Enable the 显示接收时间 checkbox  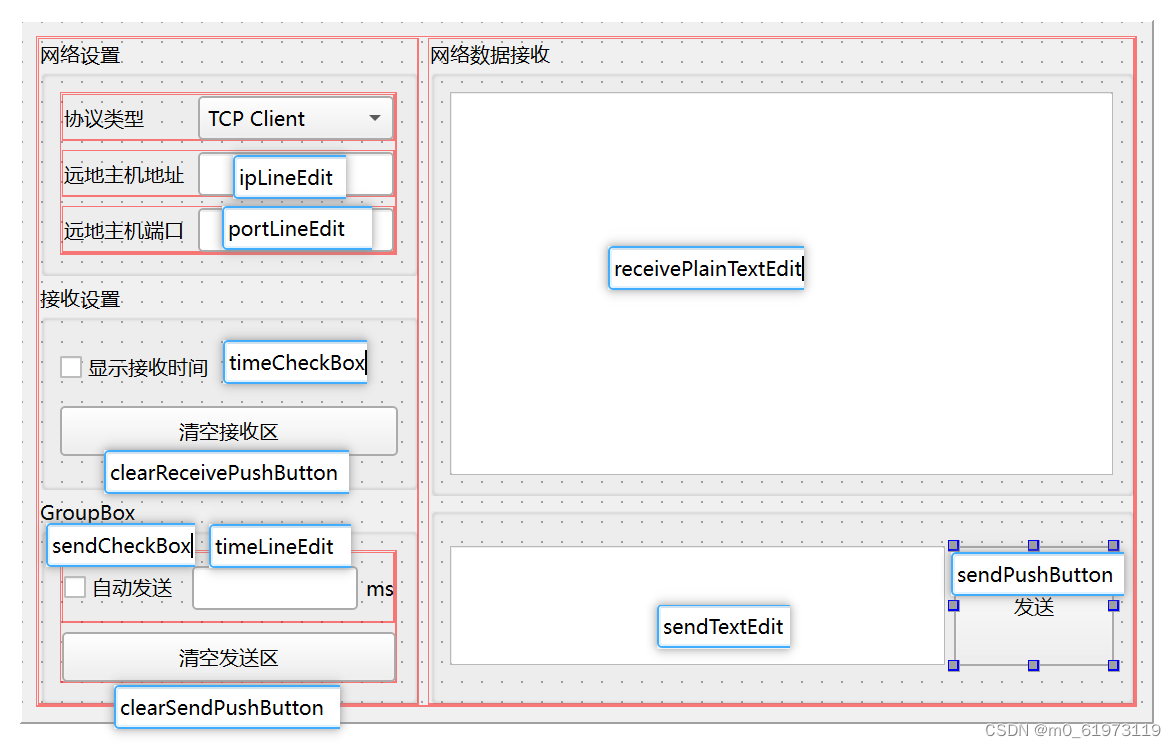tap(71, 368)
